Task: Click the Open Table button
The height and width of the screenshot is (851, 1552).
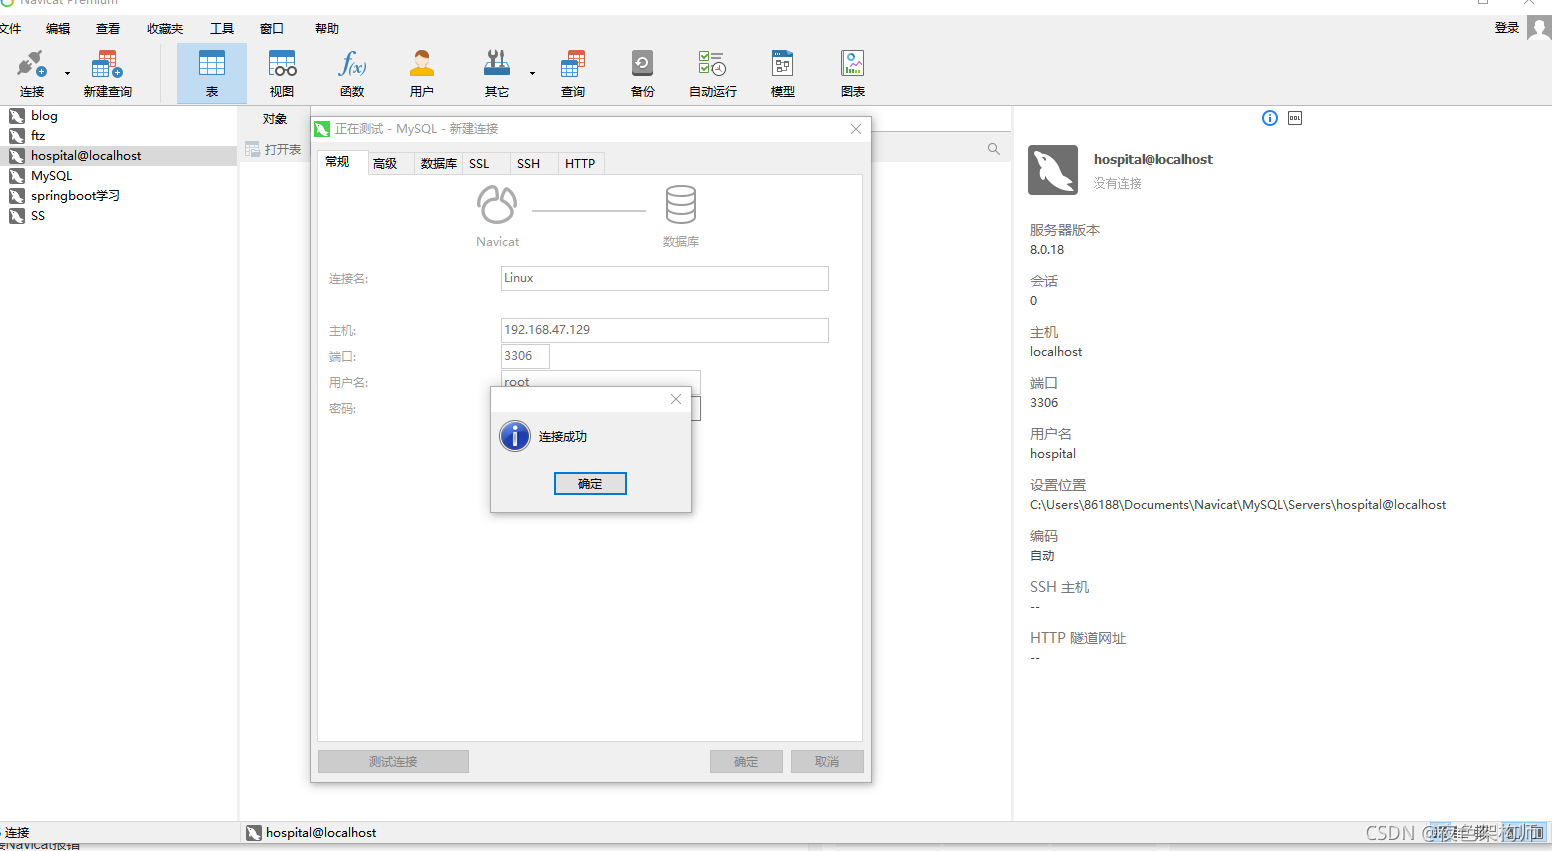Action: (x=274, y=149)
